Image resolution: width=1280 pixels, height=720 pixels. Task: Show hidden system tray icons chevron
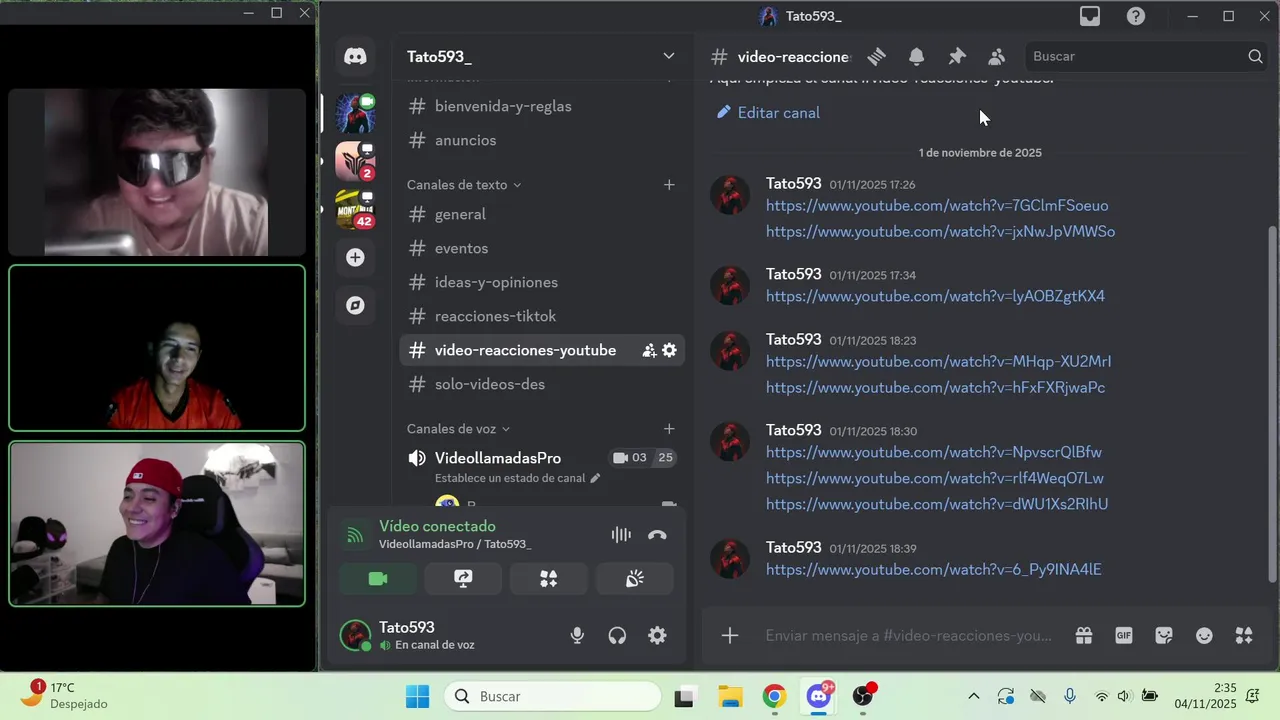973,696
